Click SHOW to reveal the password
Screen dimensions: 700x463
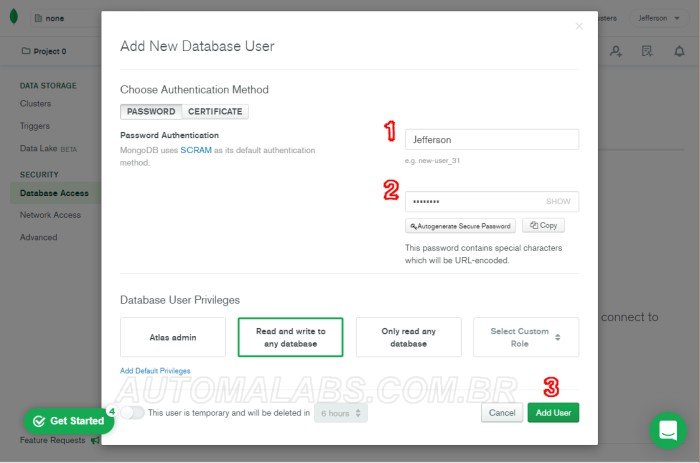(x=558, y=201)
